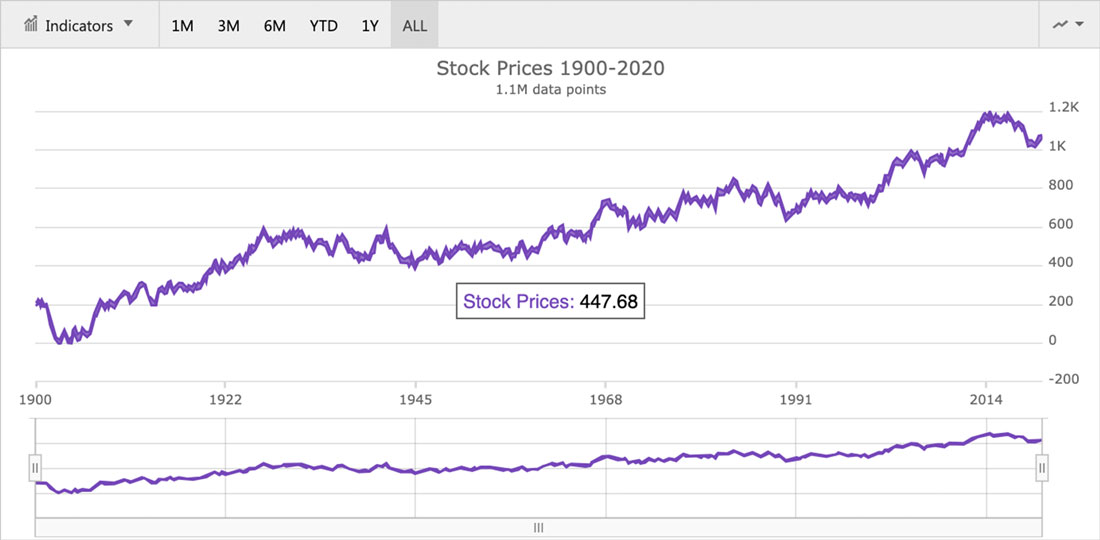Viewport: 1100px width, 540px height.
Task: Activate the ALL period button
Action: click(x=415, y=26)
